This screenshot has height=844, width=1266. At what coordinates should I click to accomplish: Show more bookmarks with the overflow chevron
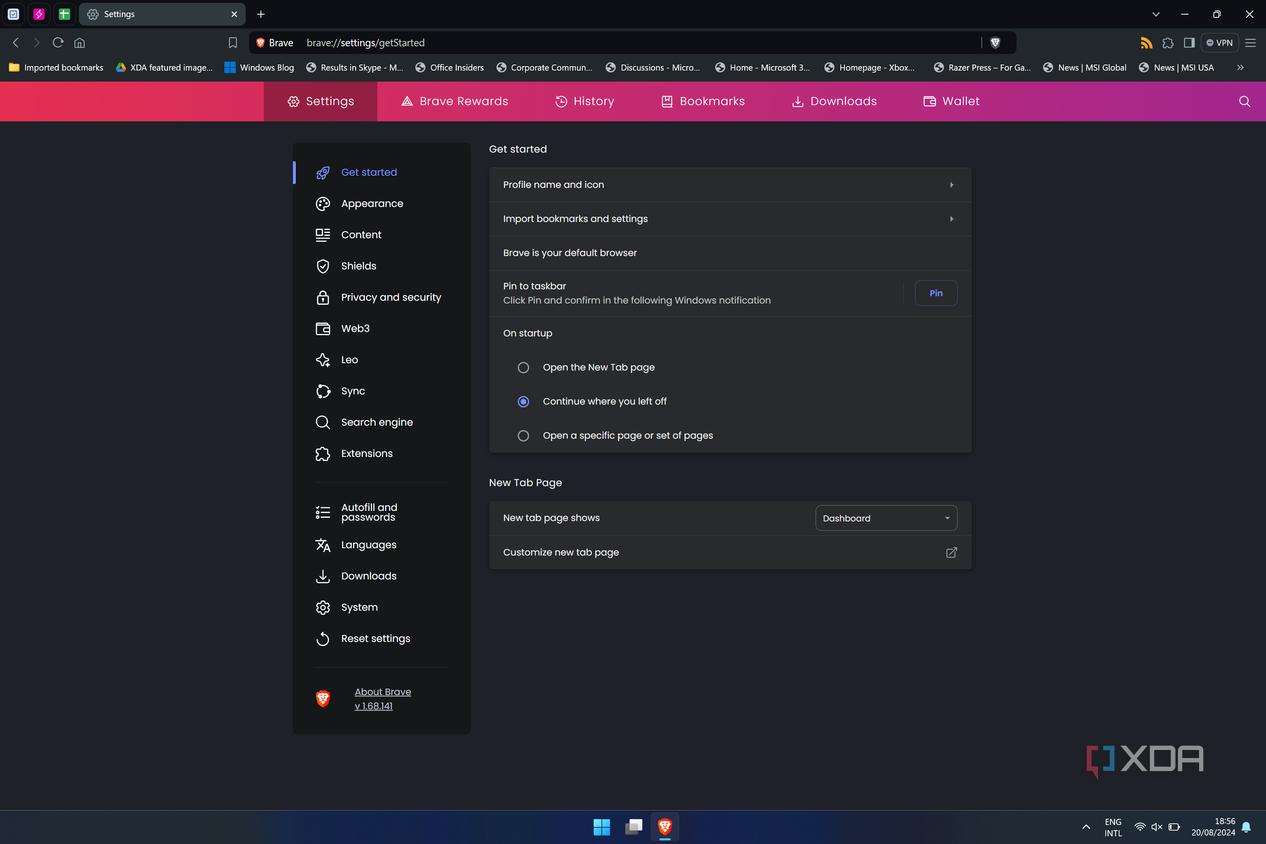click(x=1240, y=67)
